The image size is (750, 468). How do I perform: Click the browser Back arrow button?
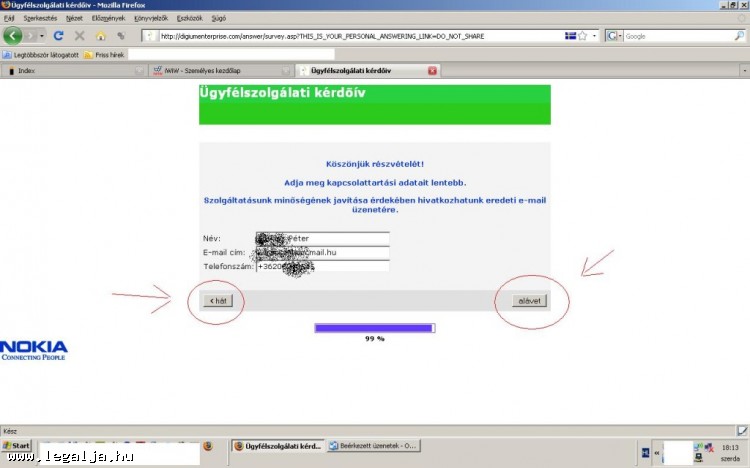(13, 35)
